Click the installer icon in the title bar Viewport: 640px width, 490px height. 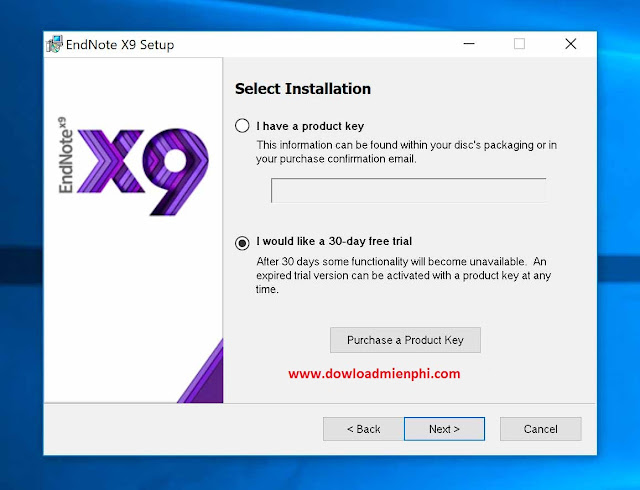click(x=54, y=44)
